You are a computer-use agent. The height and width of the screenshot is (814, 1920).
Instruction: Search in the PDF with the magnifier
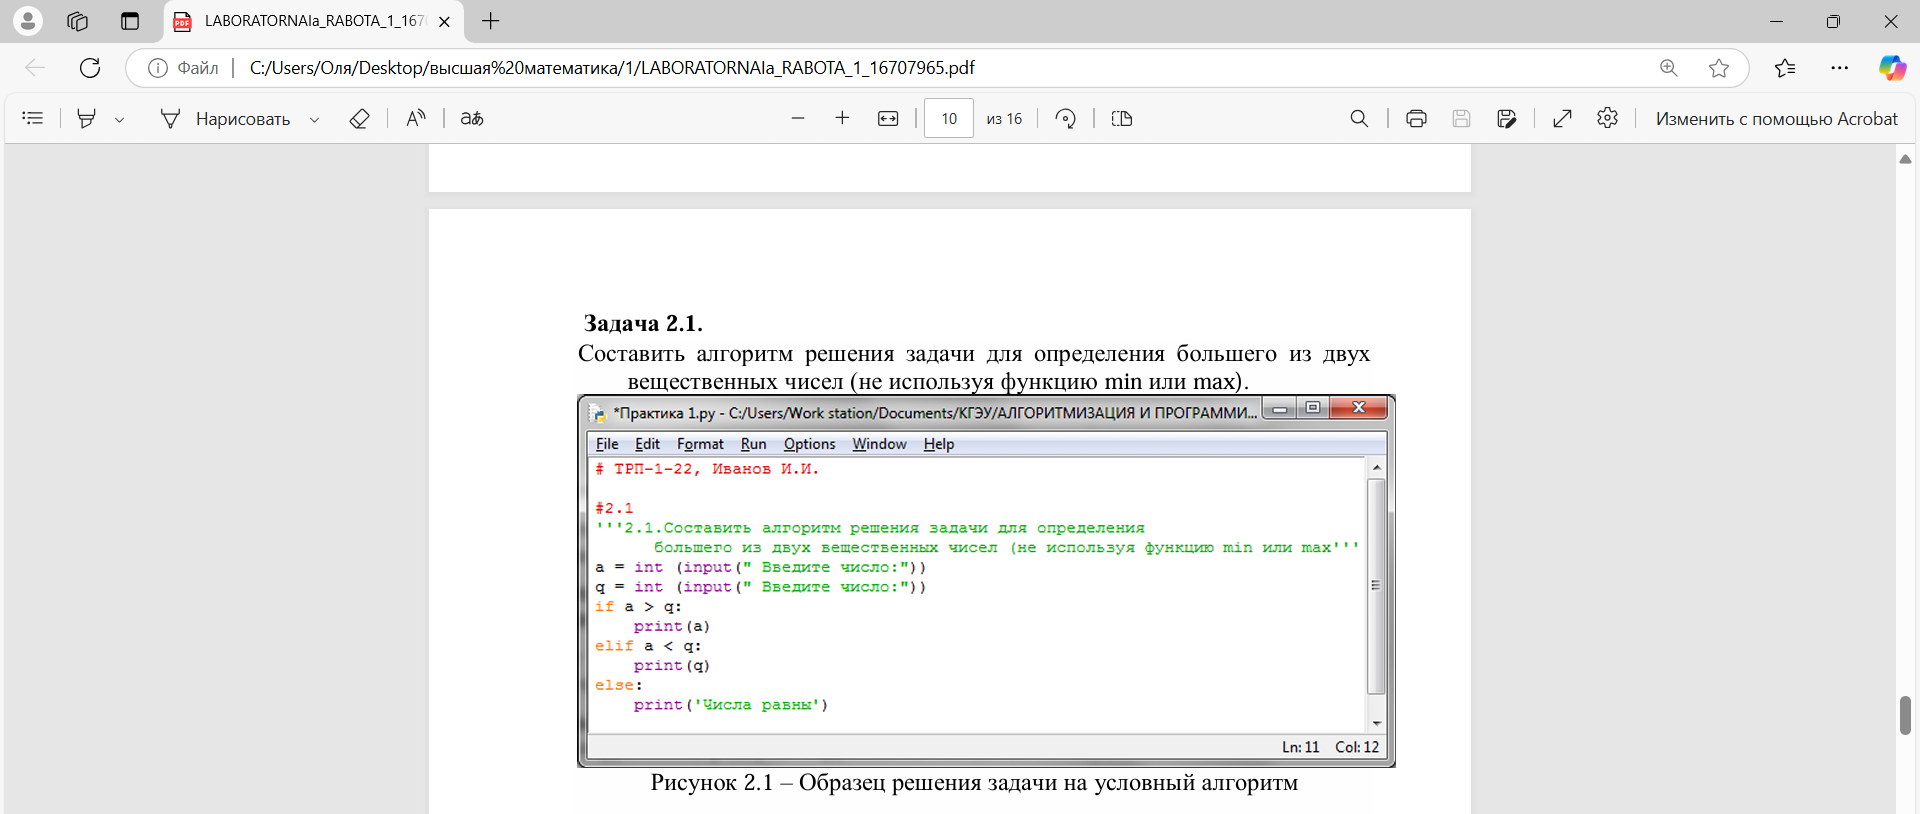[1359, 118]
